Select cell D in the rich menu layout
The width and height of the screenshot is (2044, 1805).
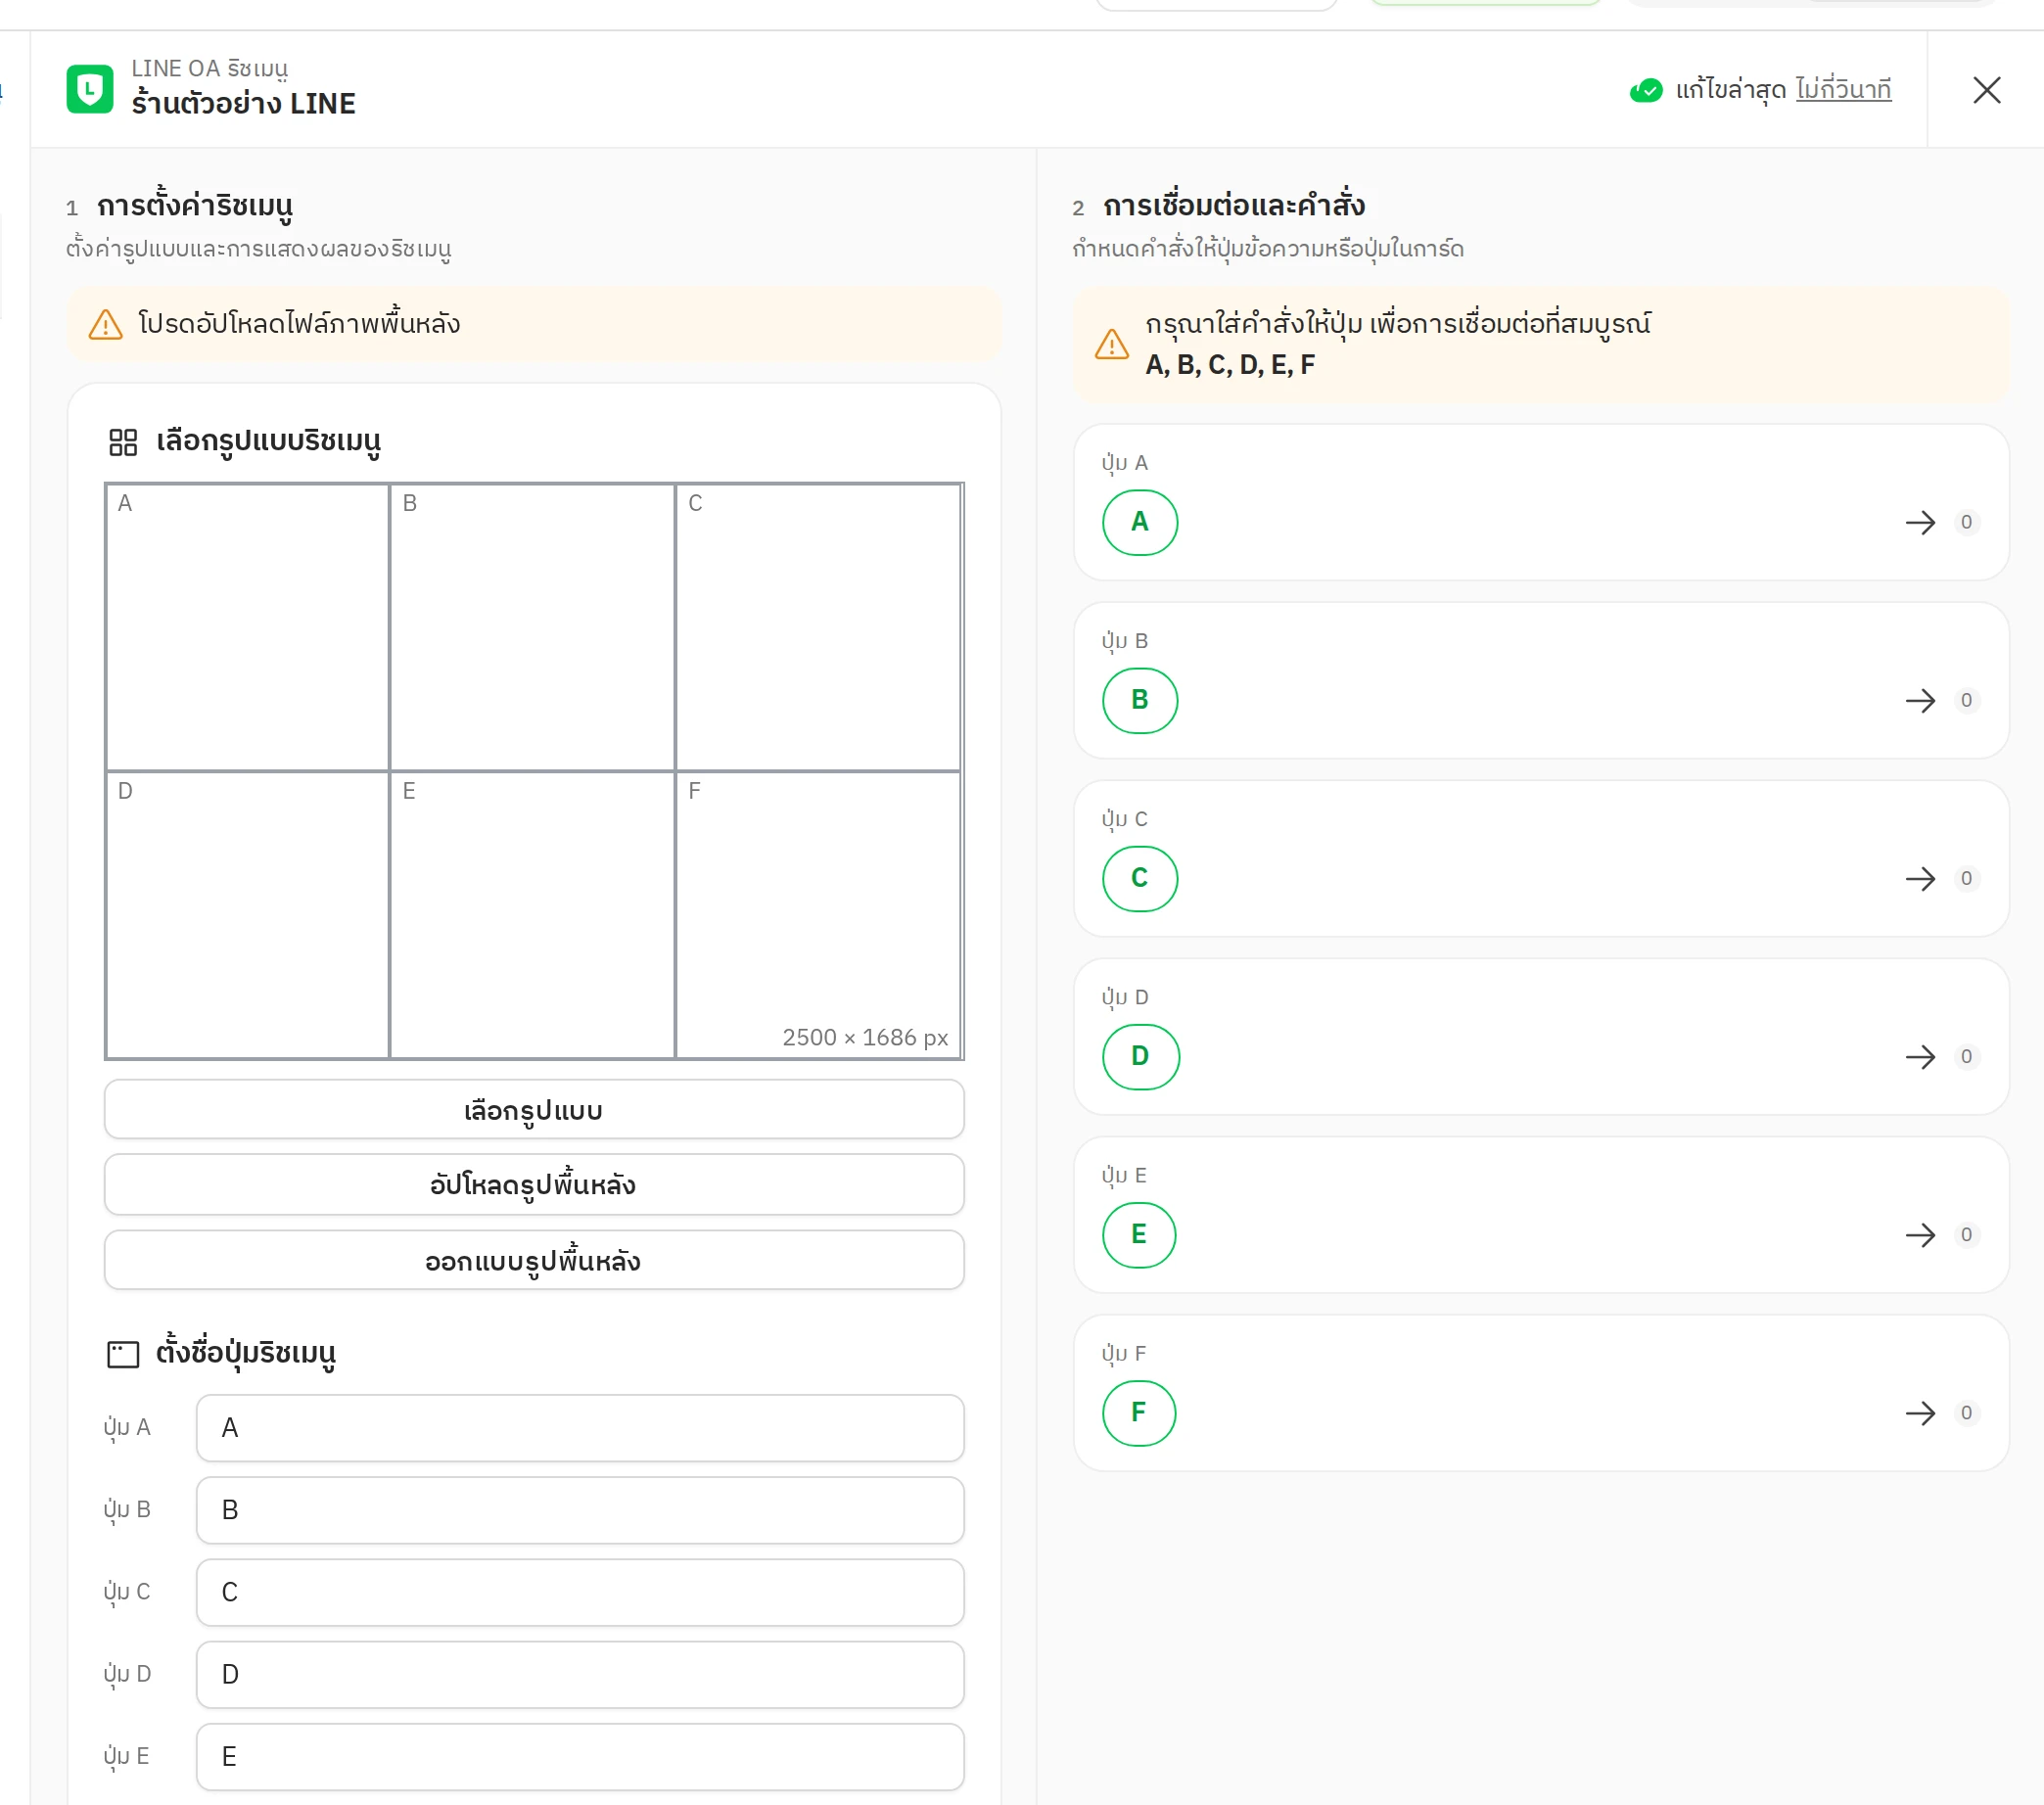247,914
